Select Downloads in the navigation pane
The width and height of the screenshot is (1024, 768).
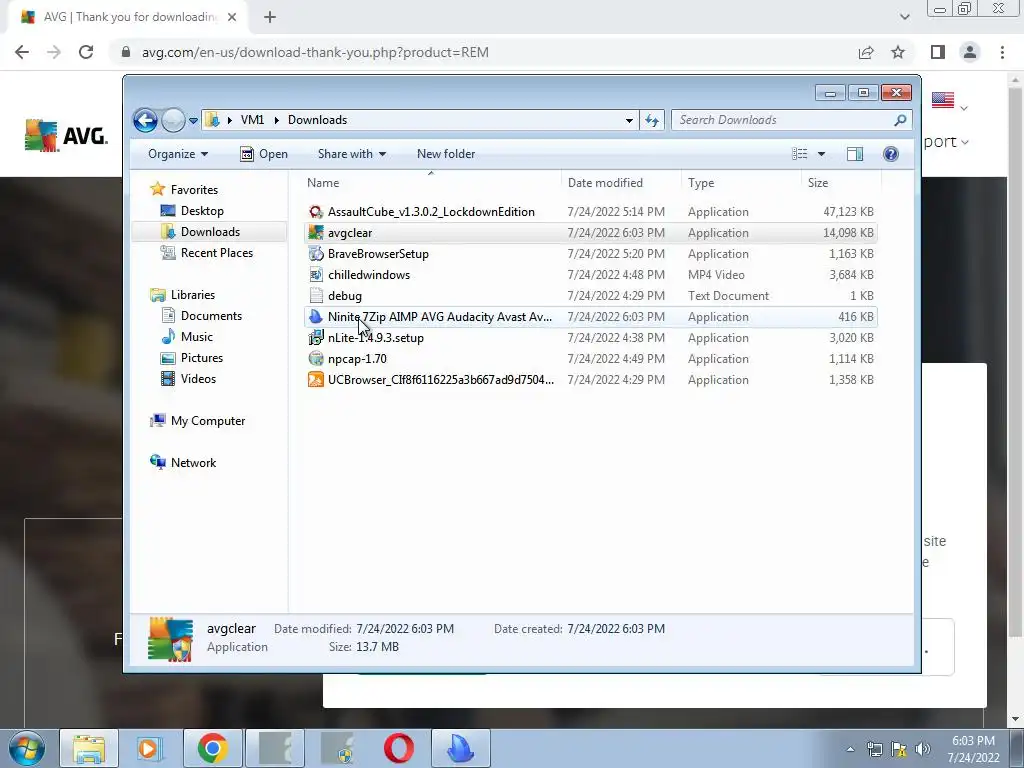click(209, 231)
